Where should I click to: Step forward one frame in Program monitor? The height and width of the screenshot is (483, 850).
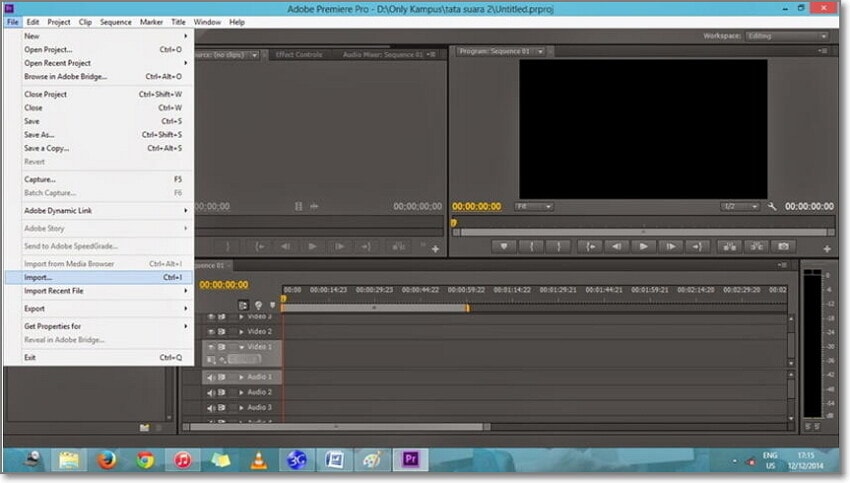point(671,247)
